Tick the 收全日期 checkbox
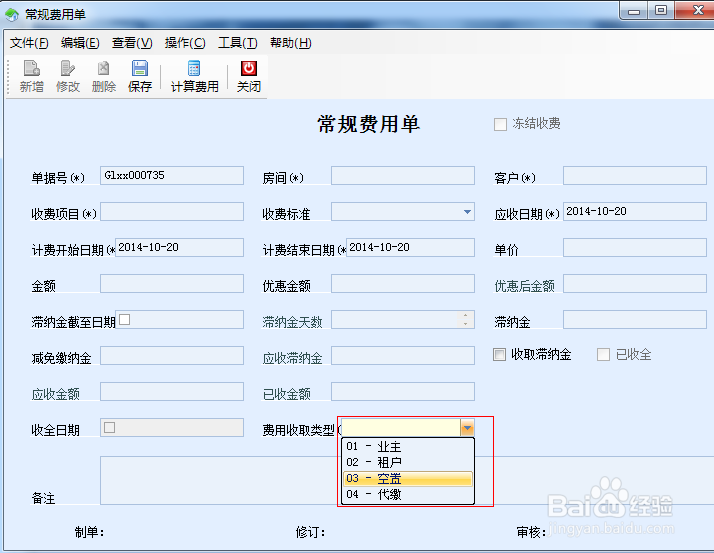The image size is (714, 553). click(109, 427)
